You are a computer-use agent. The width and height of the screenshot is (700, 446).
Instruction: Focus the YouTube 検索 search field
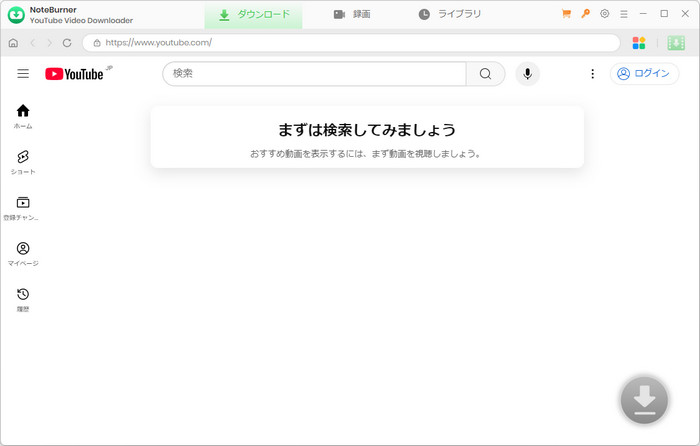coord(314,74)
